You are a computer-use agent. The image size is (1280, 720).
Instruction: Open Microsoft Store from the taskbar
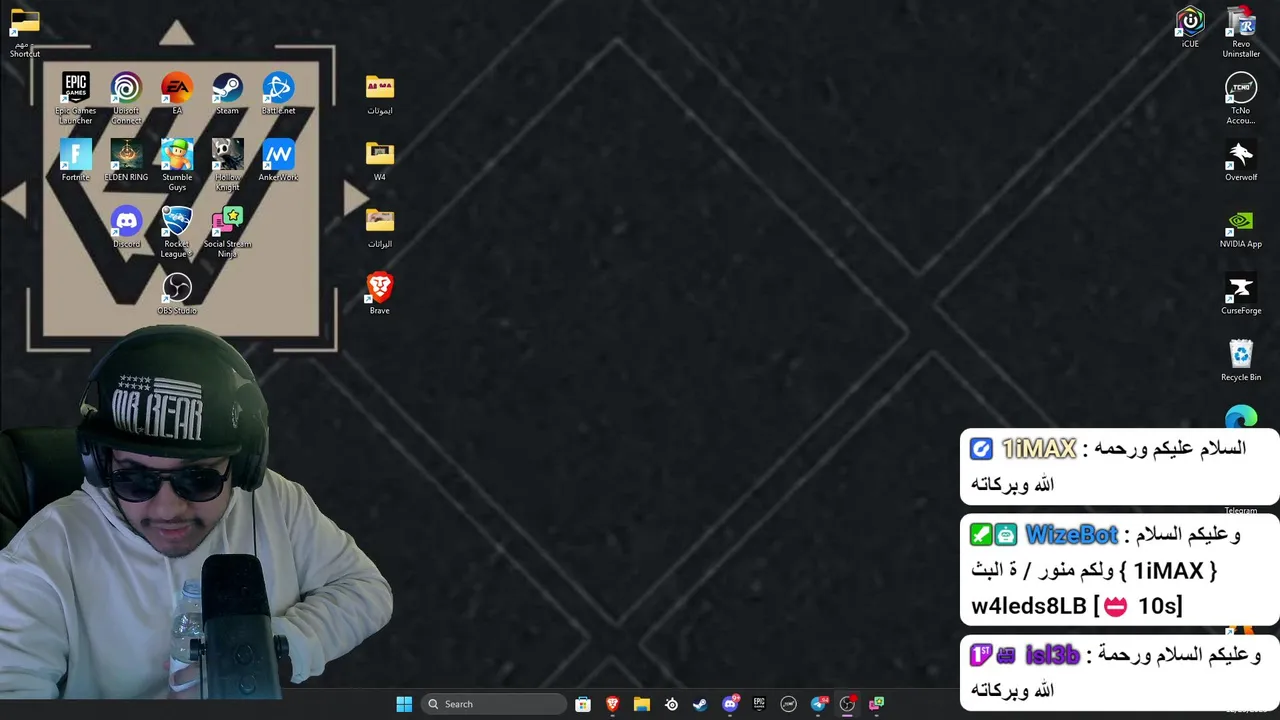(583, 704)
